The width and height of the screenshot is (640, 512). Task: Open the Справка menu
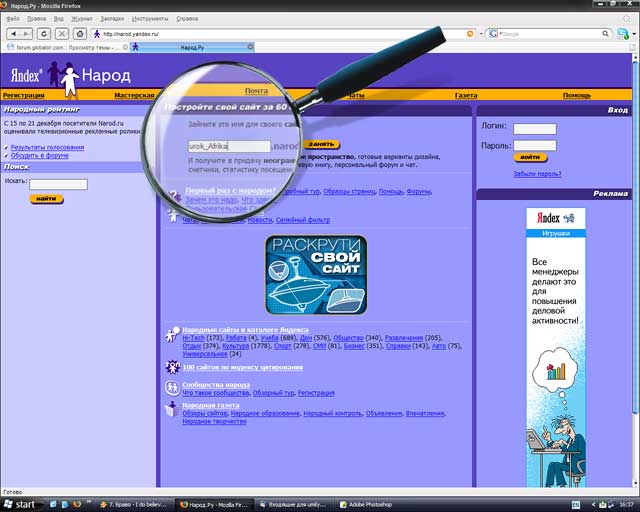(x=187, y=19)
